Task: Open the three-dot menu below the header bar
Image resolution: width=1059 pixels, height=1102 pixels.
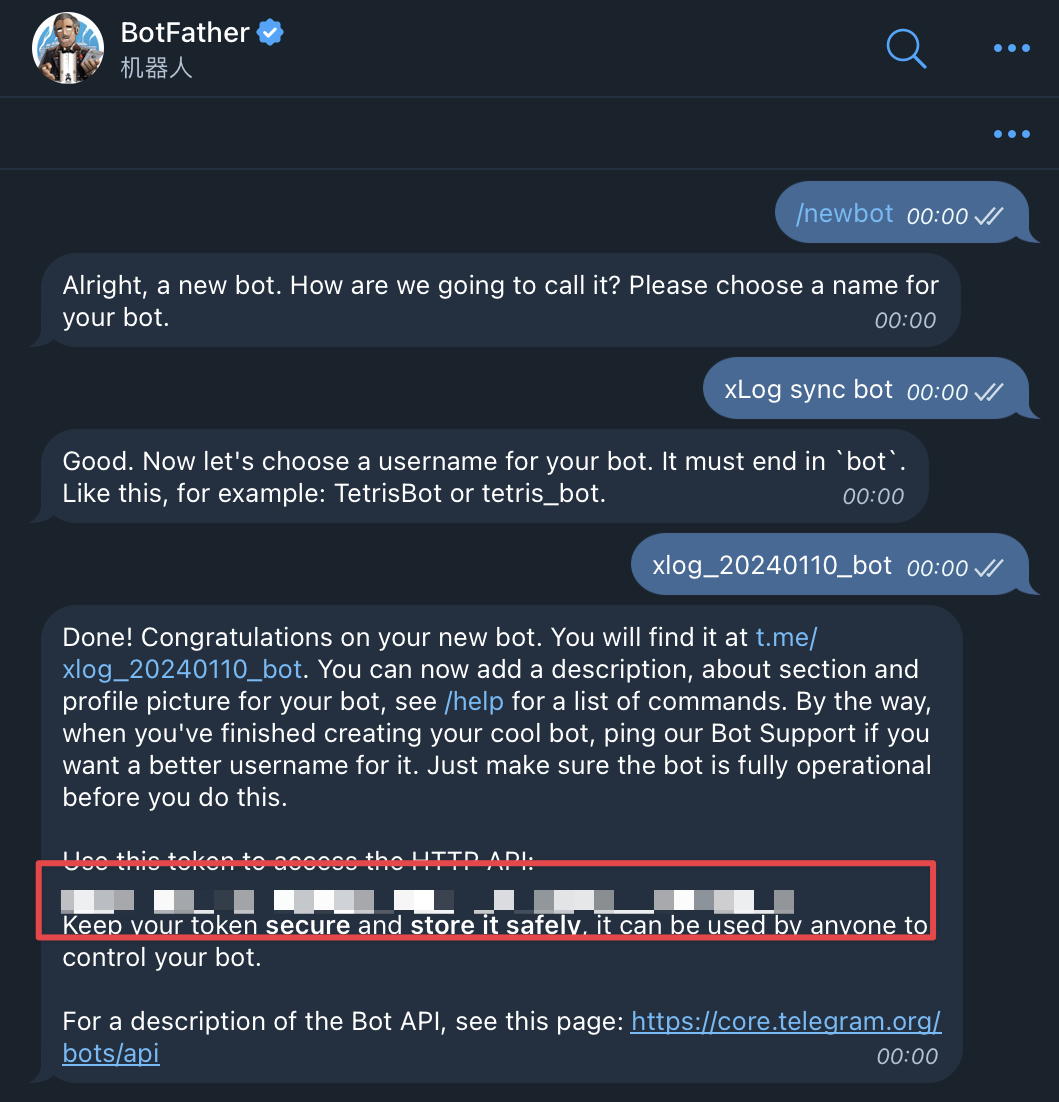Action: (x=1011, y=135)
